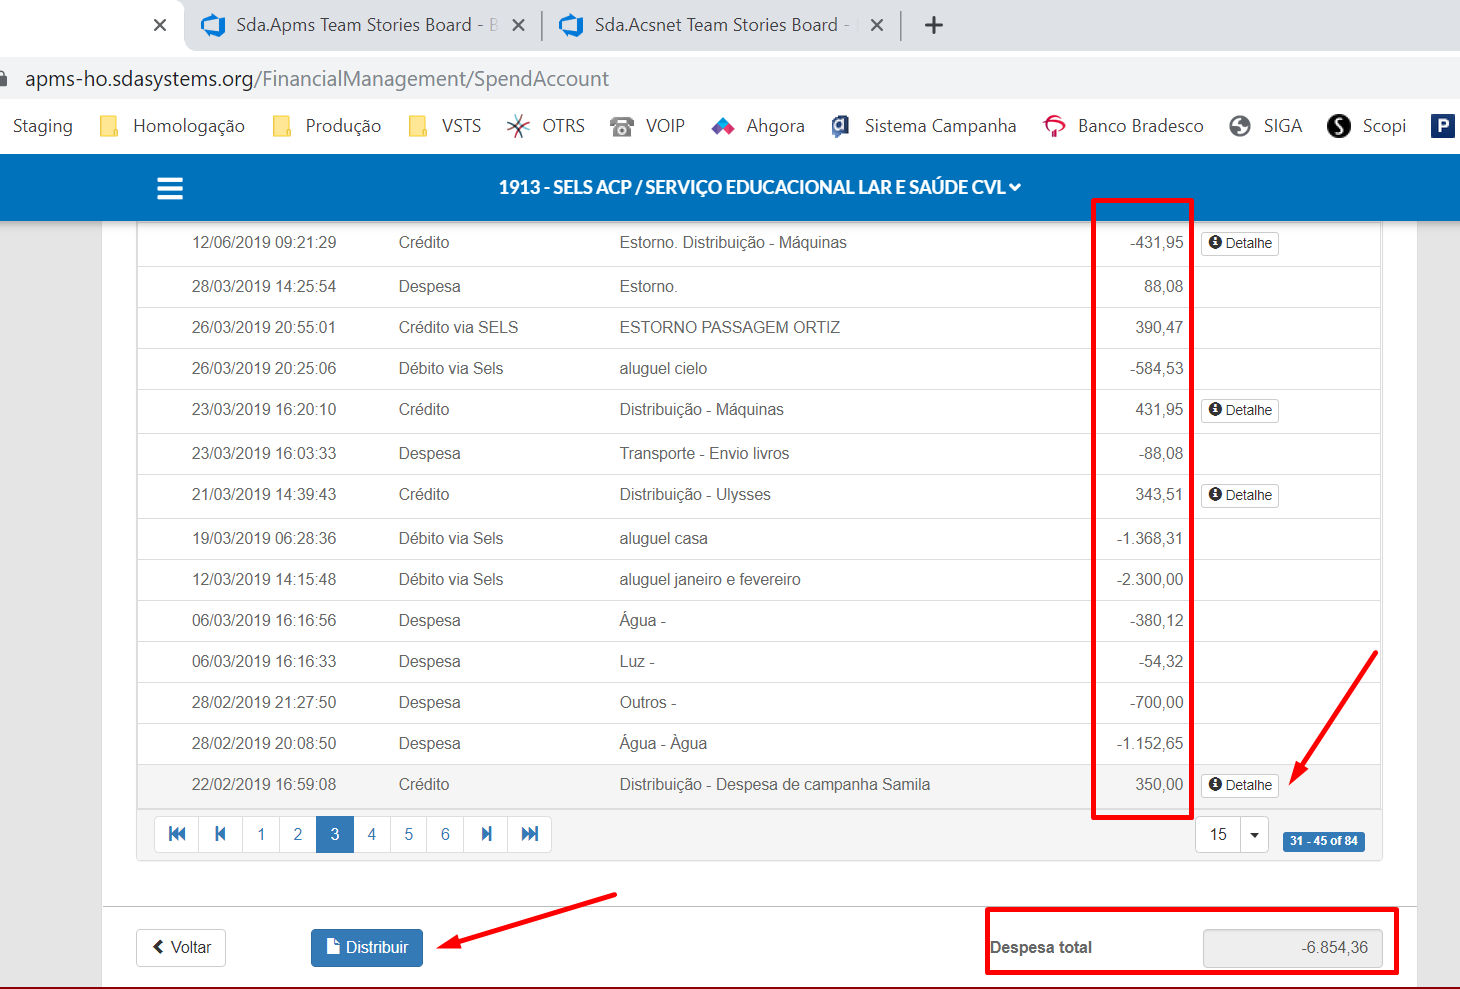The width and height of the screenshot is (1460, 989).
Task: Open the Staging bookmark
Action: tap(43, 126)
